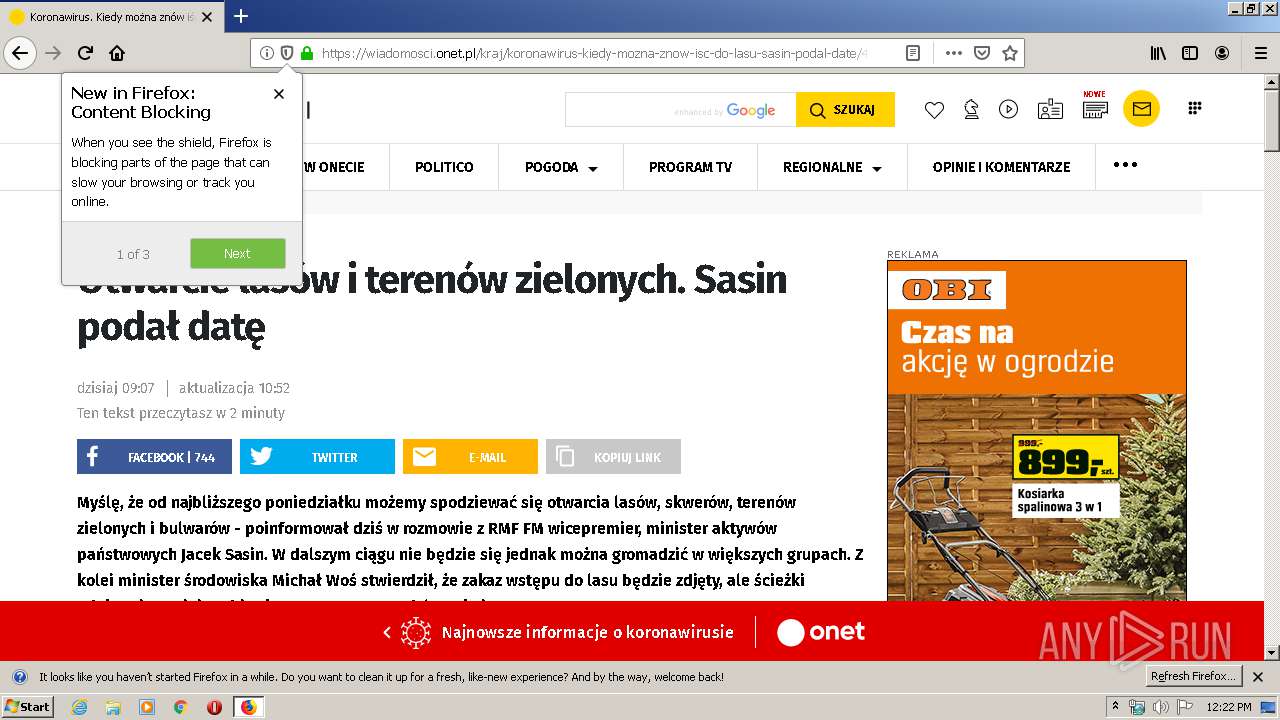The width and height of the screenshot is (1280, 720).
Task: Open the Firefox hamburger menu
Action: click(x=1260, y=53)
